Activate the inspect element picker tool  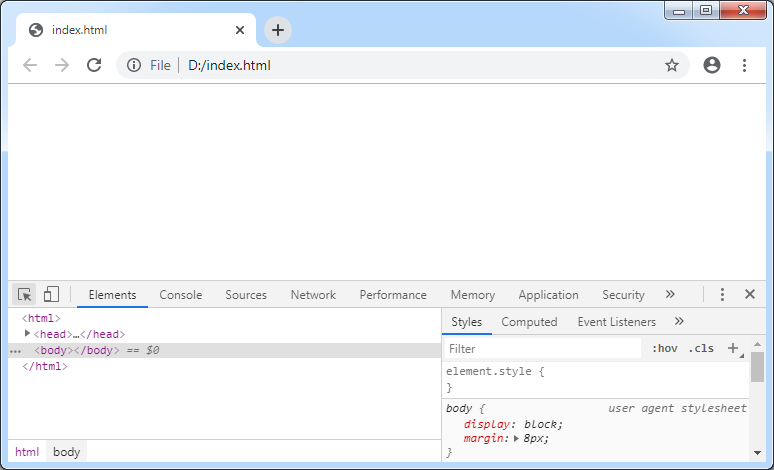click(25, 295)
